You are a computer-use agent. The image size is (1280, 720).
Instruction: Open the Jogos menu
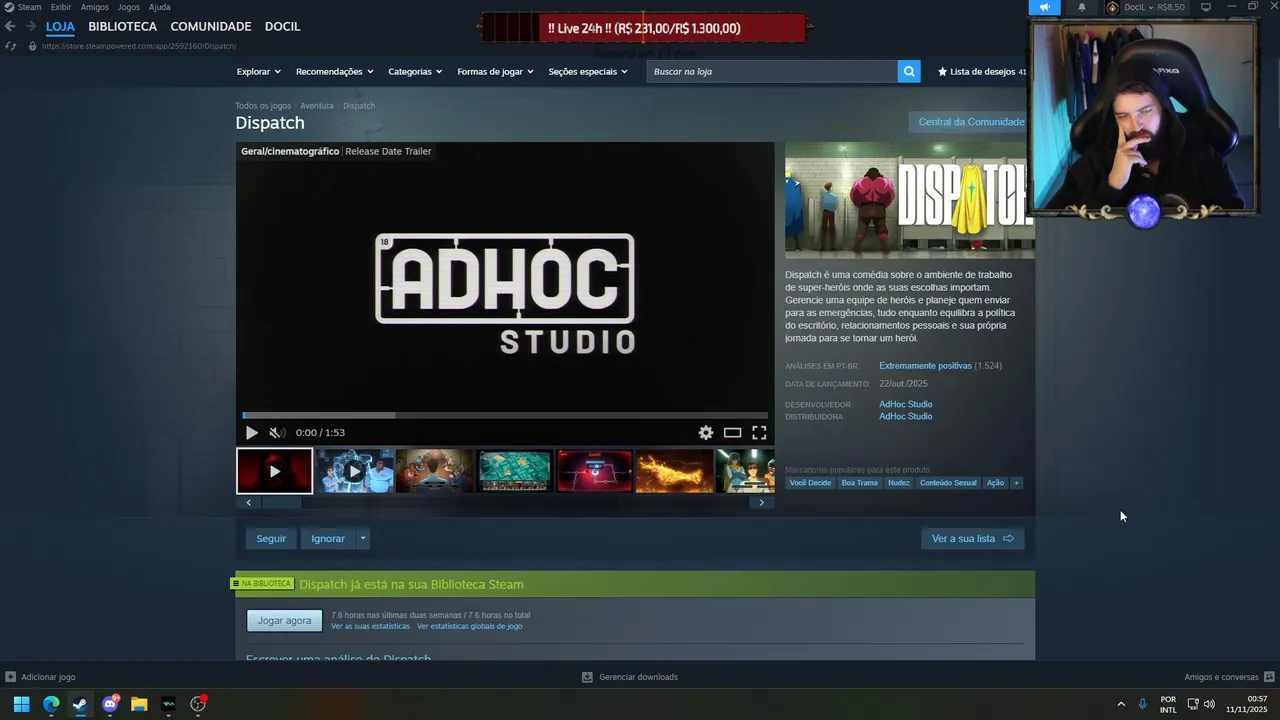coord(129,7)
